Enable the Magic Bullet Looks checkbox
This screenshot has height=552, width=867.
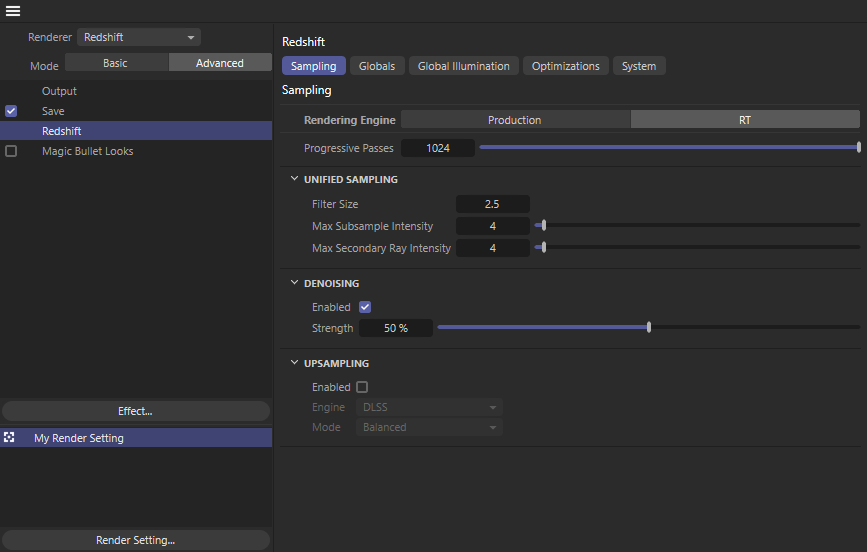click(11, 151)
